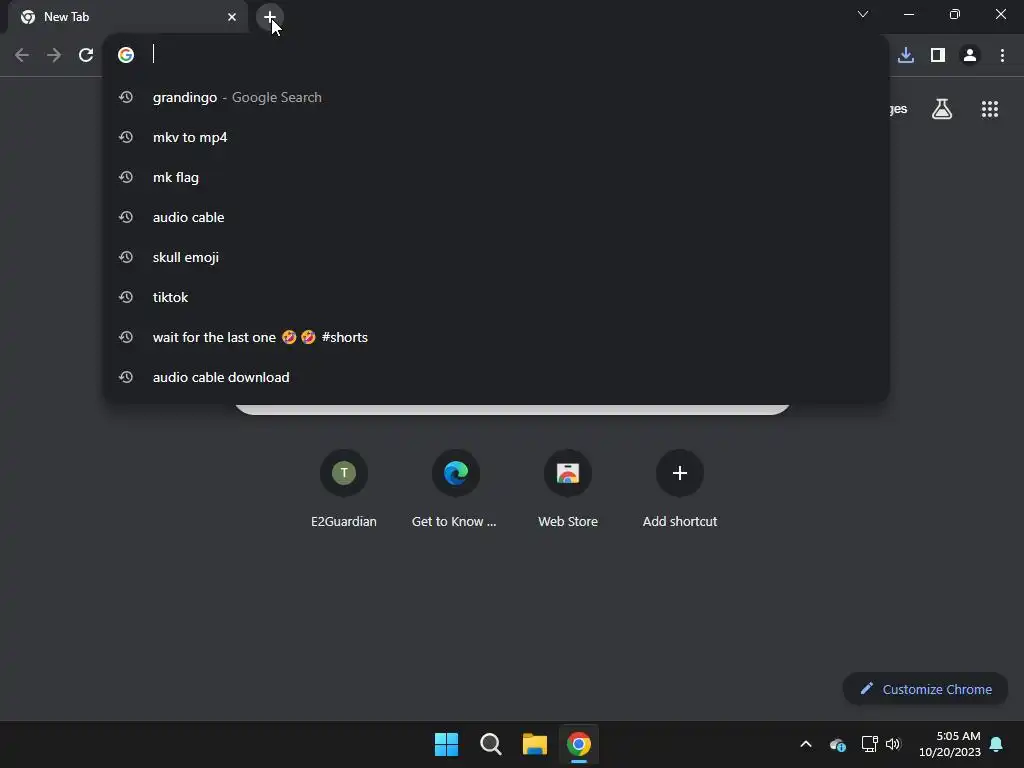This screenshot has width=1024, height=768.
Task: Choose the 'tiktok' suggestion
Action: 496,297
